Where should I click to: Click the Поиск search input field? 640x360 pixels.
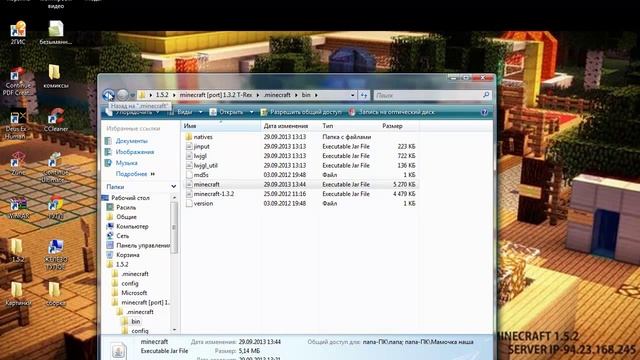click(428, 95)
